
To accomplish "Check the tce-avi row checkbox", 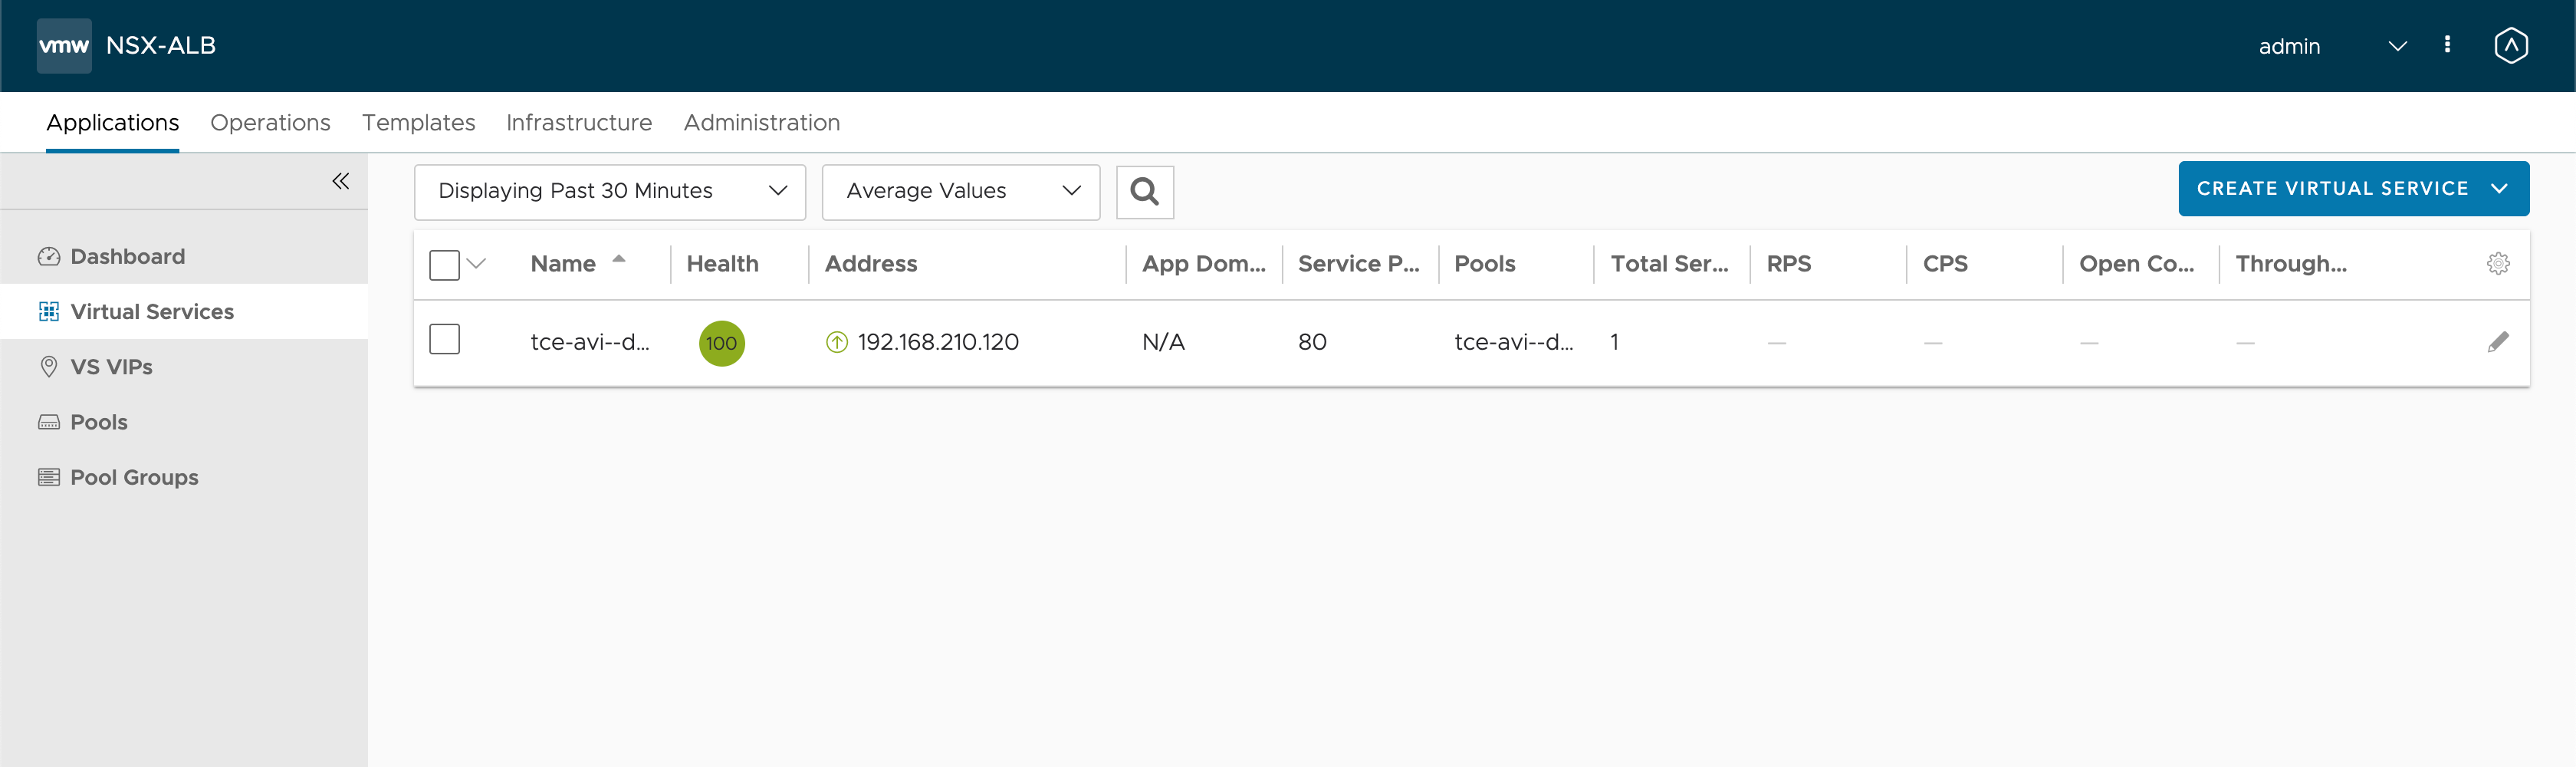I will [444, 339].
